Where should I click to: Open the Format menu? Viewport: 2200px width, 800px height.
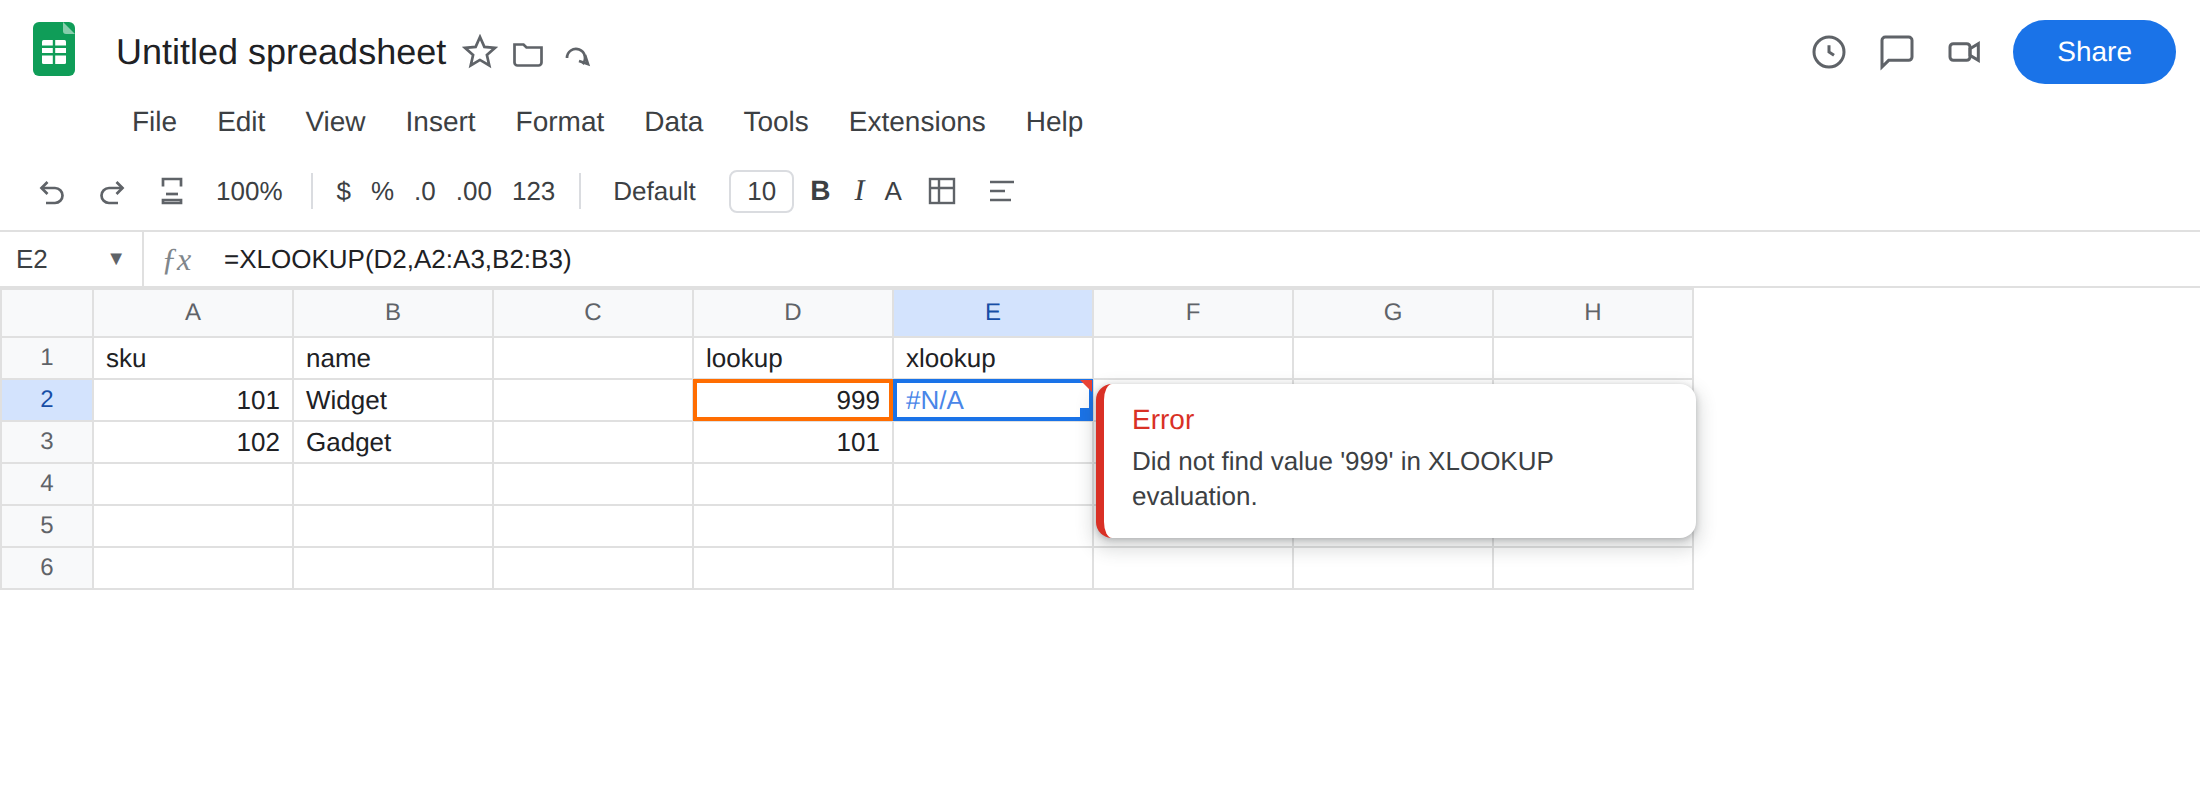(x=559, y=122)
